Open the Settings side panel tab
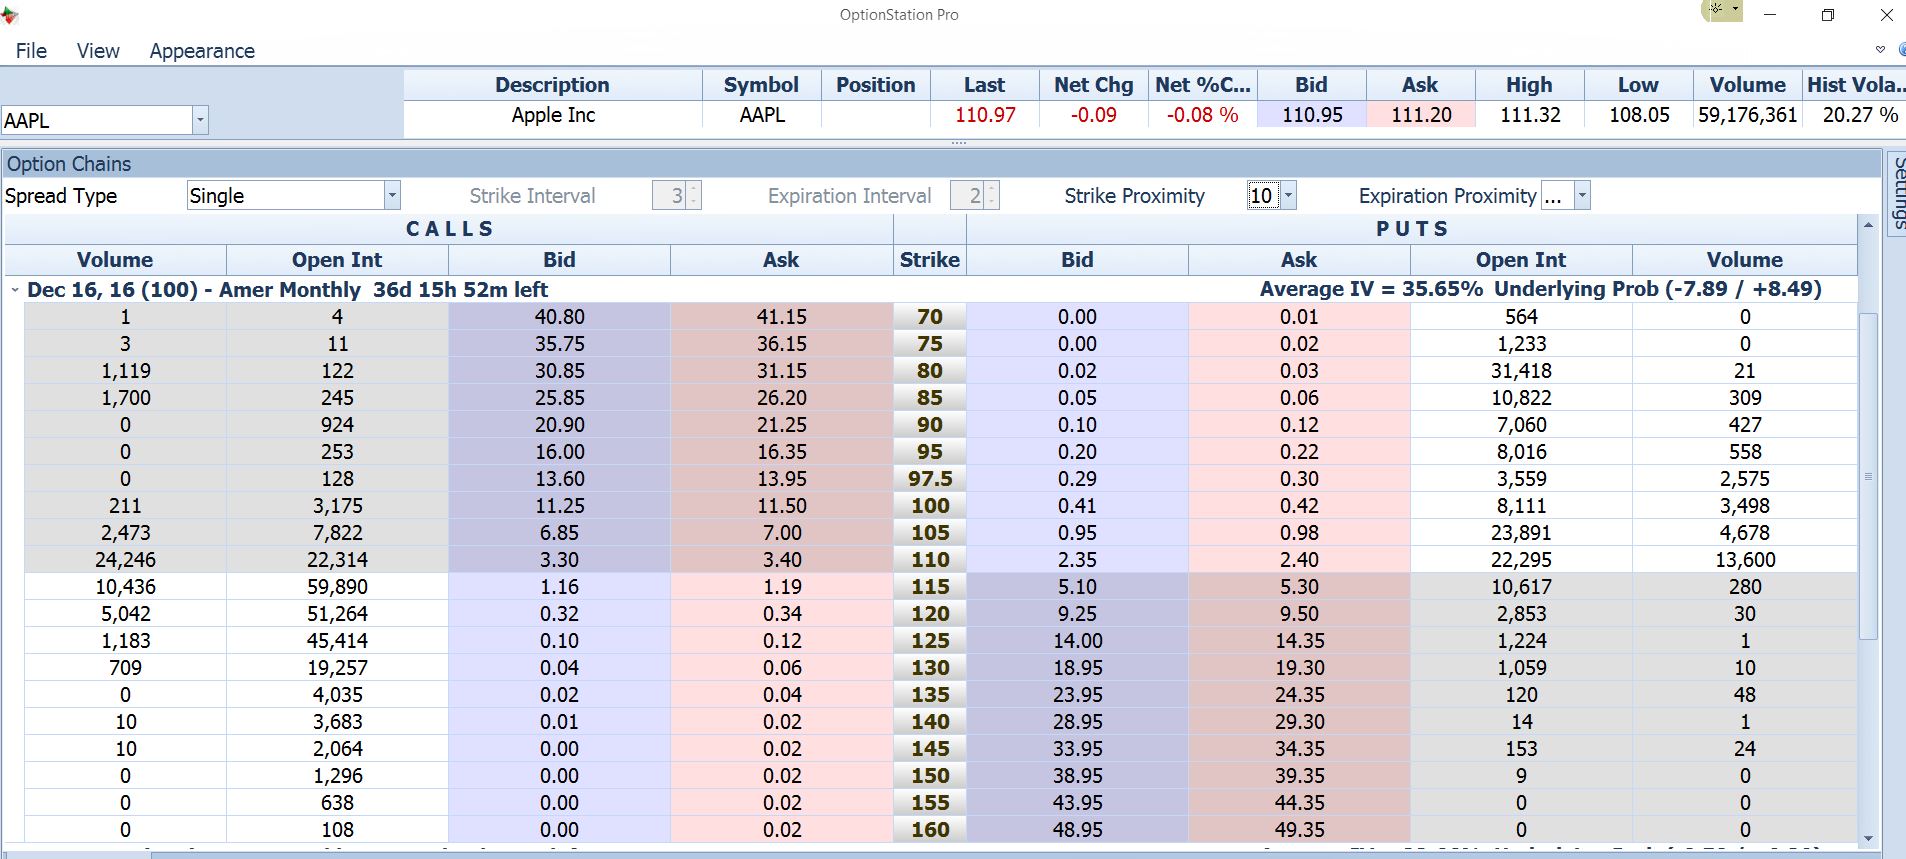The height and width of the screenshot is (859, 1906). click(x=1897, y=192)
